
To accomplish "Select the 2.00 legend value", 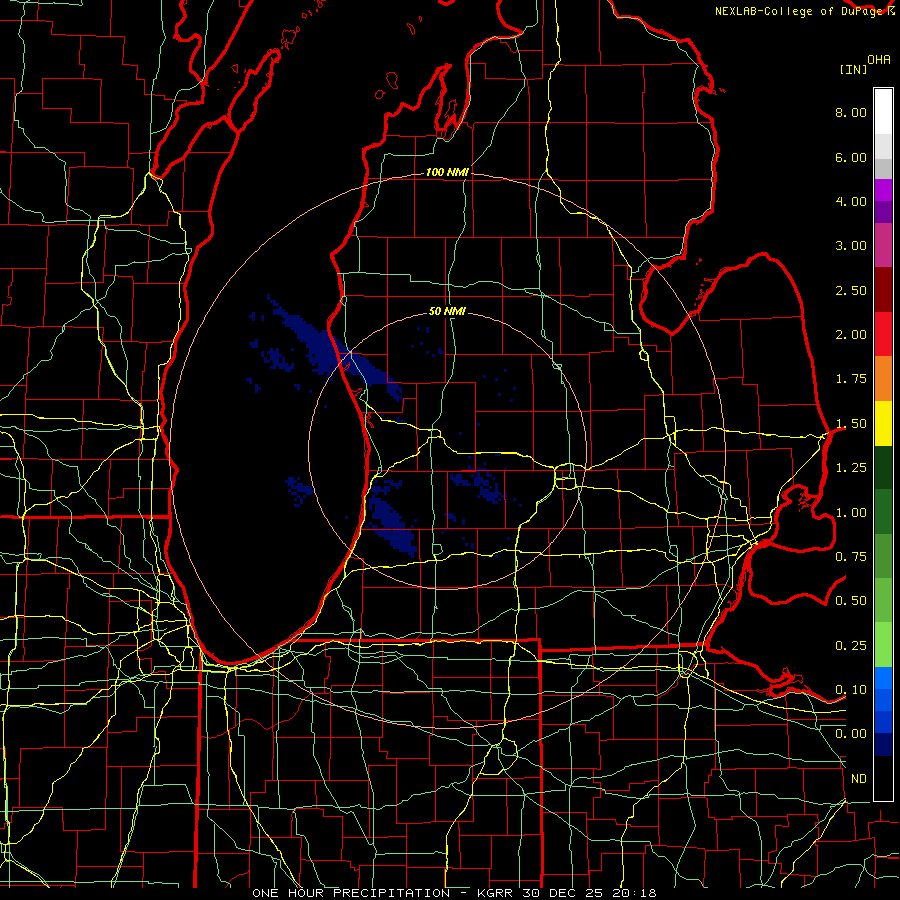I will tap(851, 335).
